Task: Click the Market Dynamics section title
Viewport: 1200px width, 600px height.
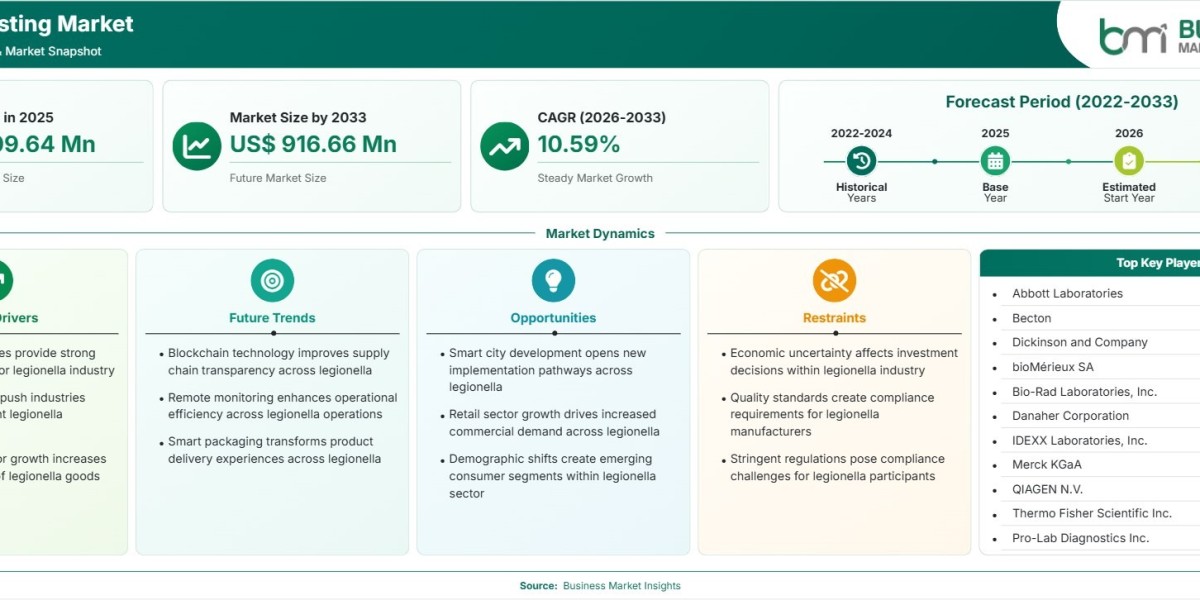Action: (x=600, y=233)
